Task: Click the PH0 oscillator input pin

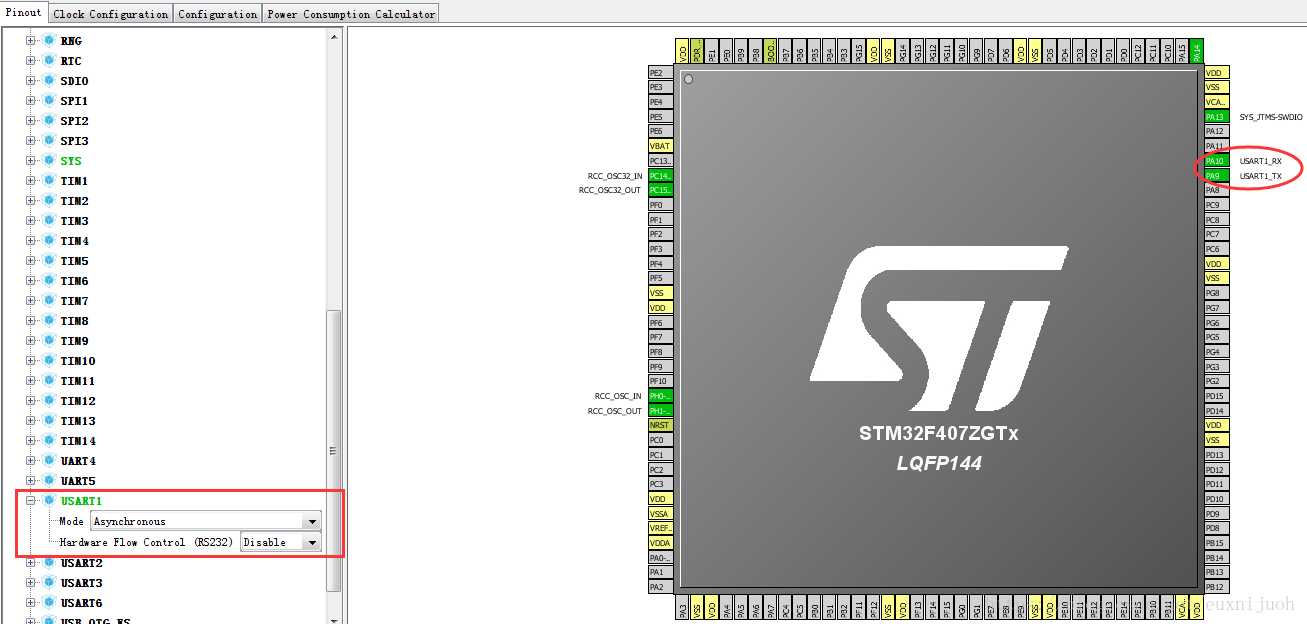Action: click(661, 396)
